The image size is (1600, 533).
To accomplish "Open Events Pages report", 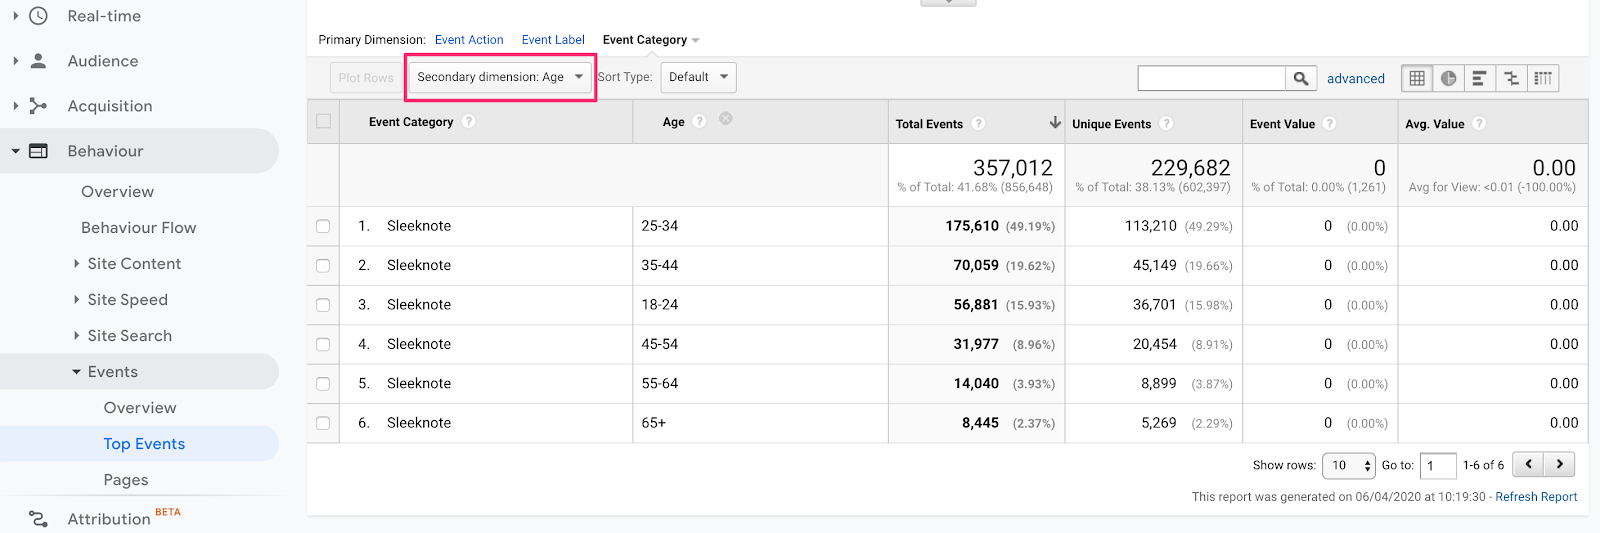I will tap(126, 480).
